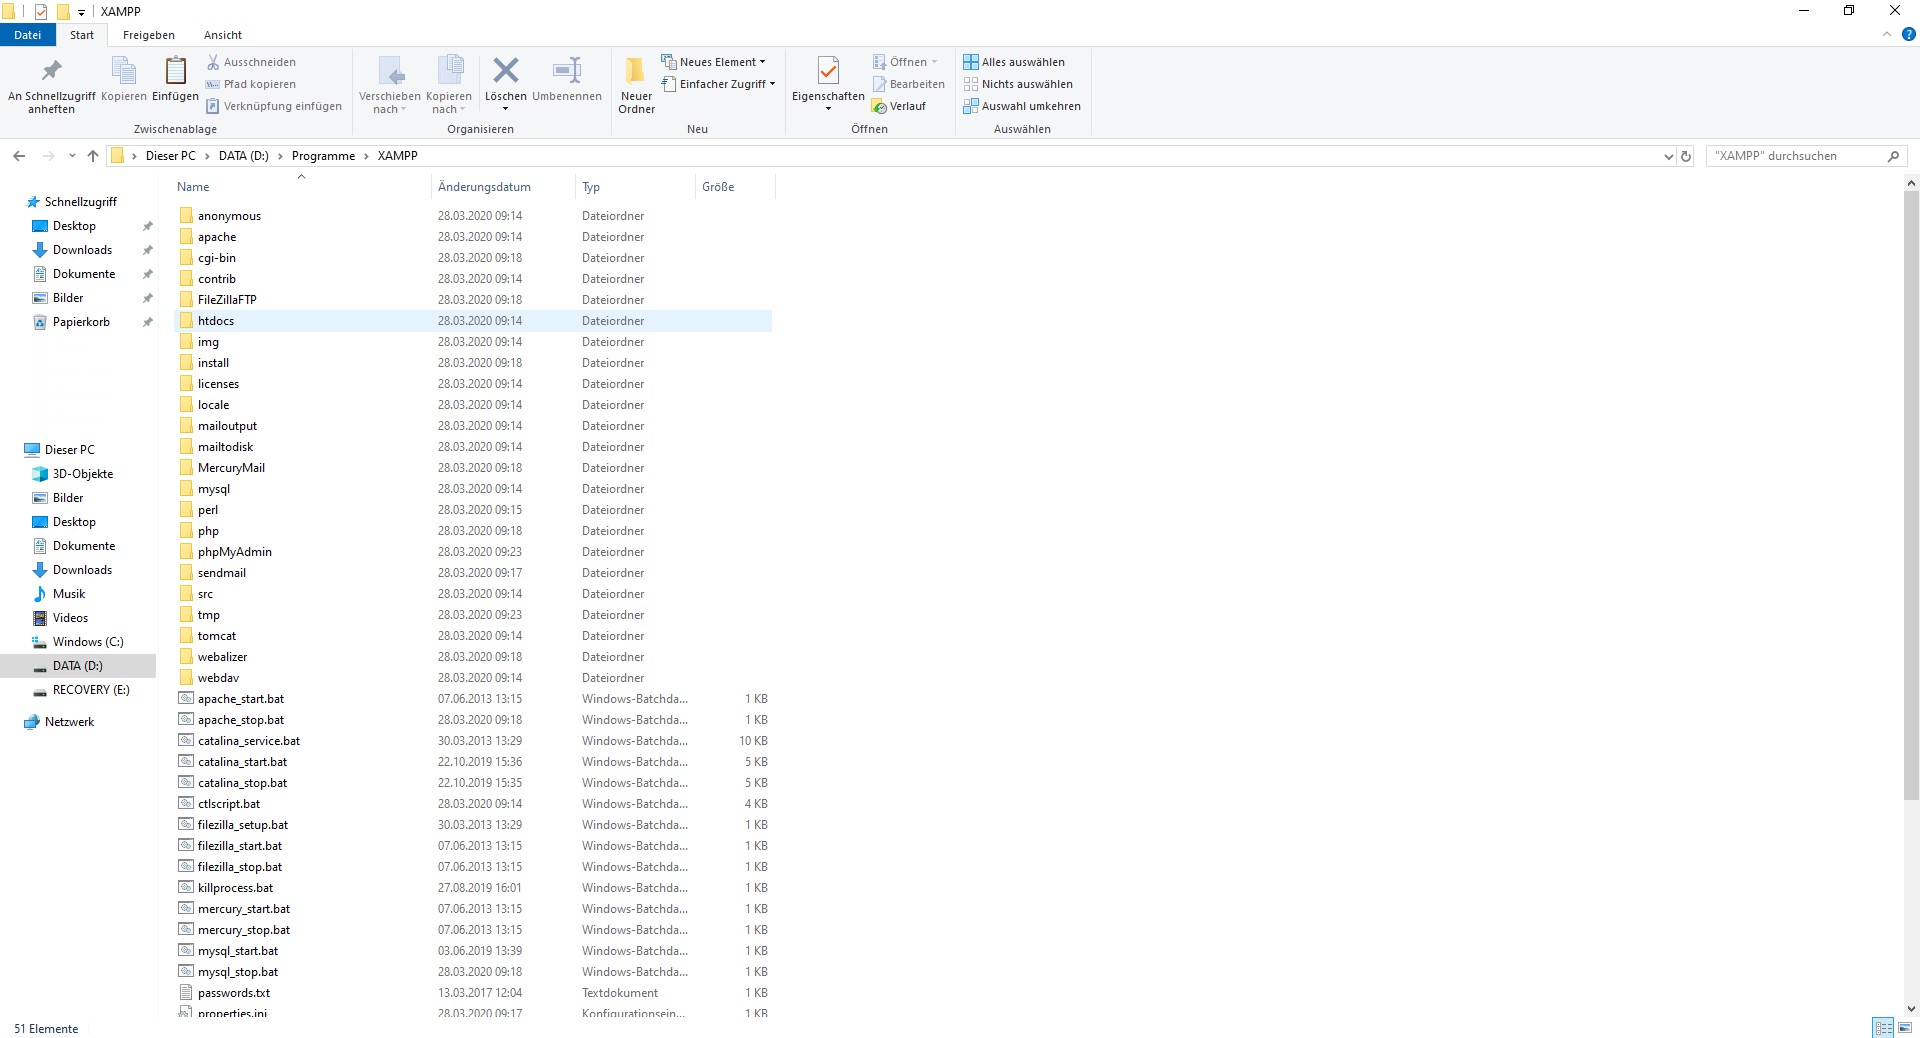This screenshot has height=1038, width=1920.
Task: Switch to the Freigeben tab
Action: coord(149,35)
